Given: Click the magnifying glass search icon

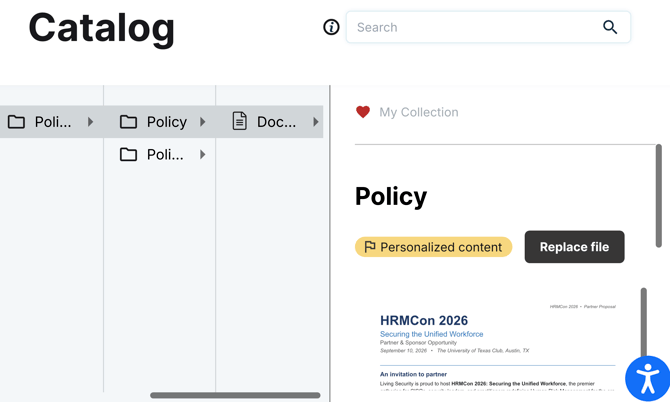Looking at the screenshot, I should (610, 27).
